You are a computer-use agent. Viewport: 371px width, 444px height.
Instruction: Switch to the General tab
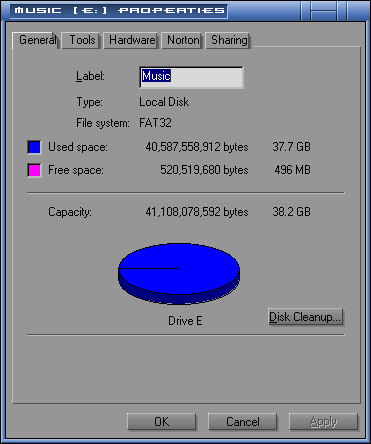(x=36, y=40)
